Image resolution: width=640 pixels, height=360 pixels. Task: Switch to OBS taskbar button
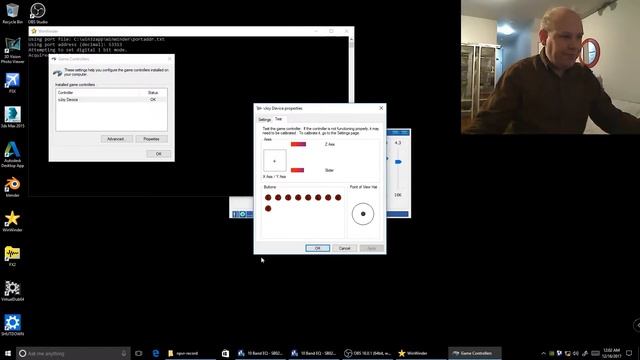(368, 353)
